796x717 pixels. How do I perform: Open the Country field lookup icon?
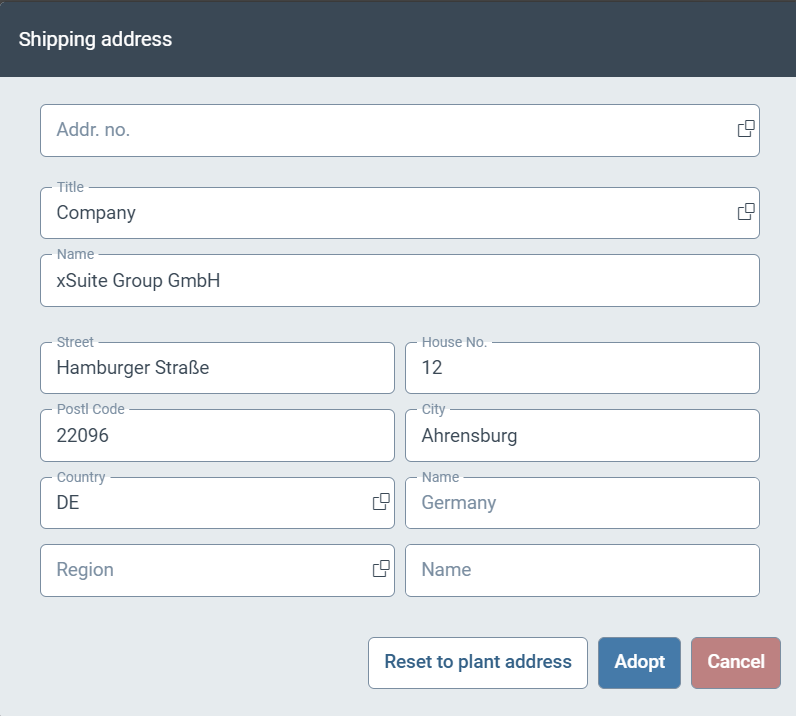[380, 502]
